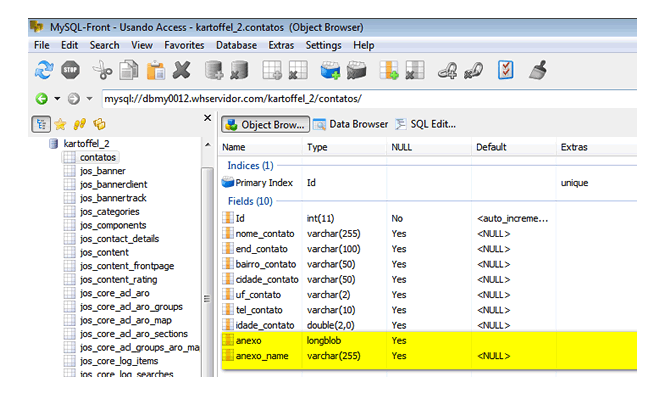Click the Delete Foreign Key icon
Image resolution: width=670 pixels, height=395 pixels.
click(473, 70)
